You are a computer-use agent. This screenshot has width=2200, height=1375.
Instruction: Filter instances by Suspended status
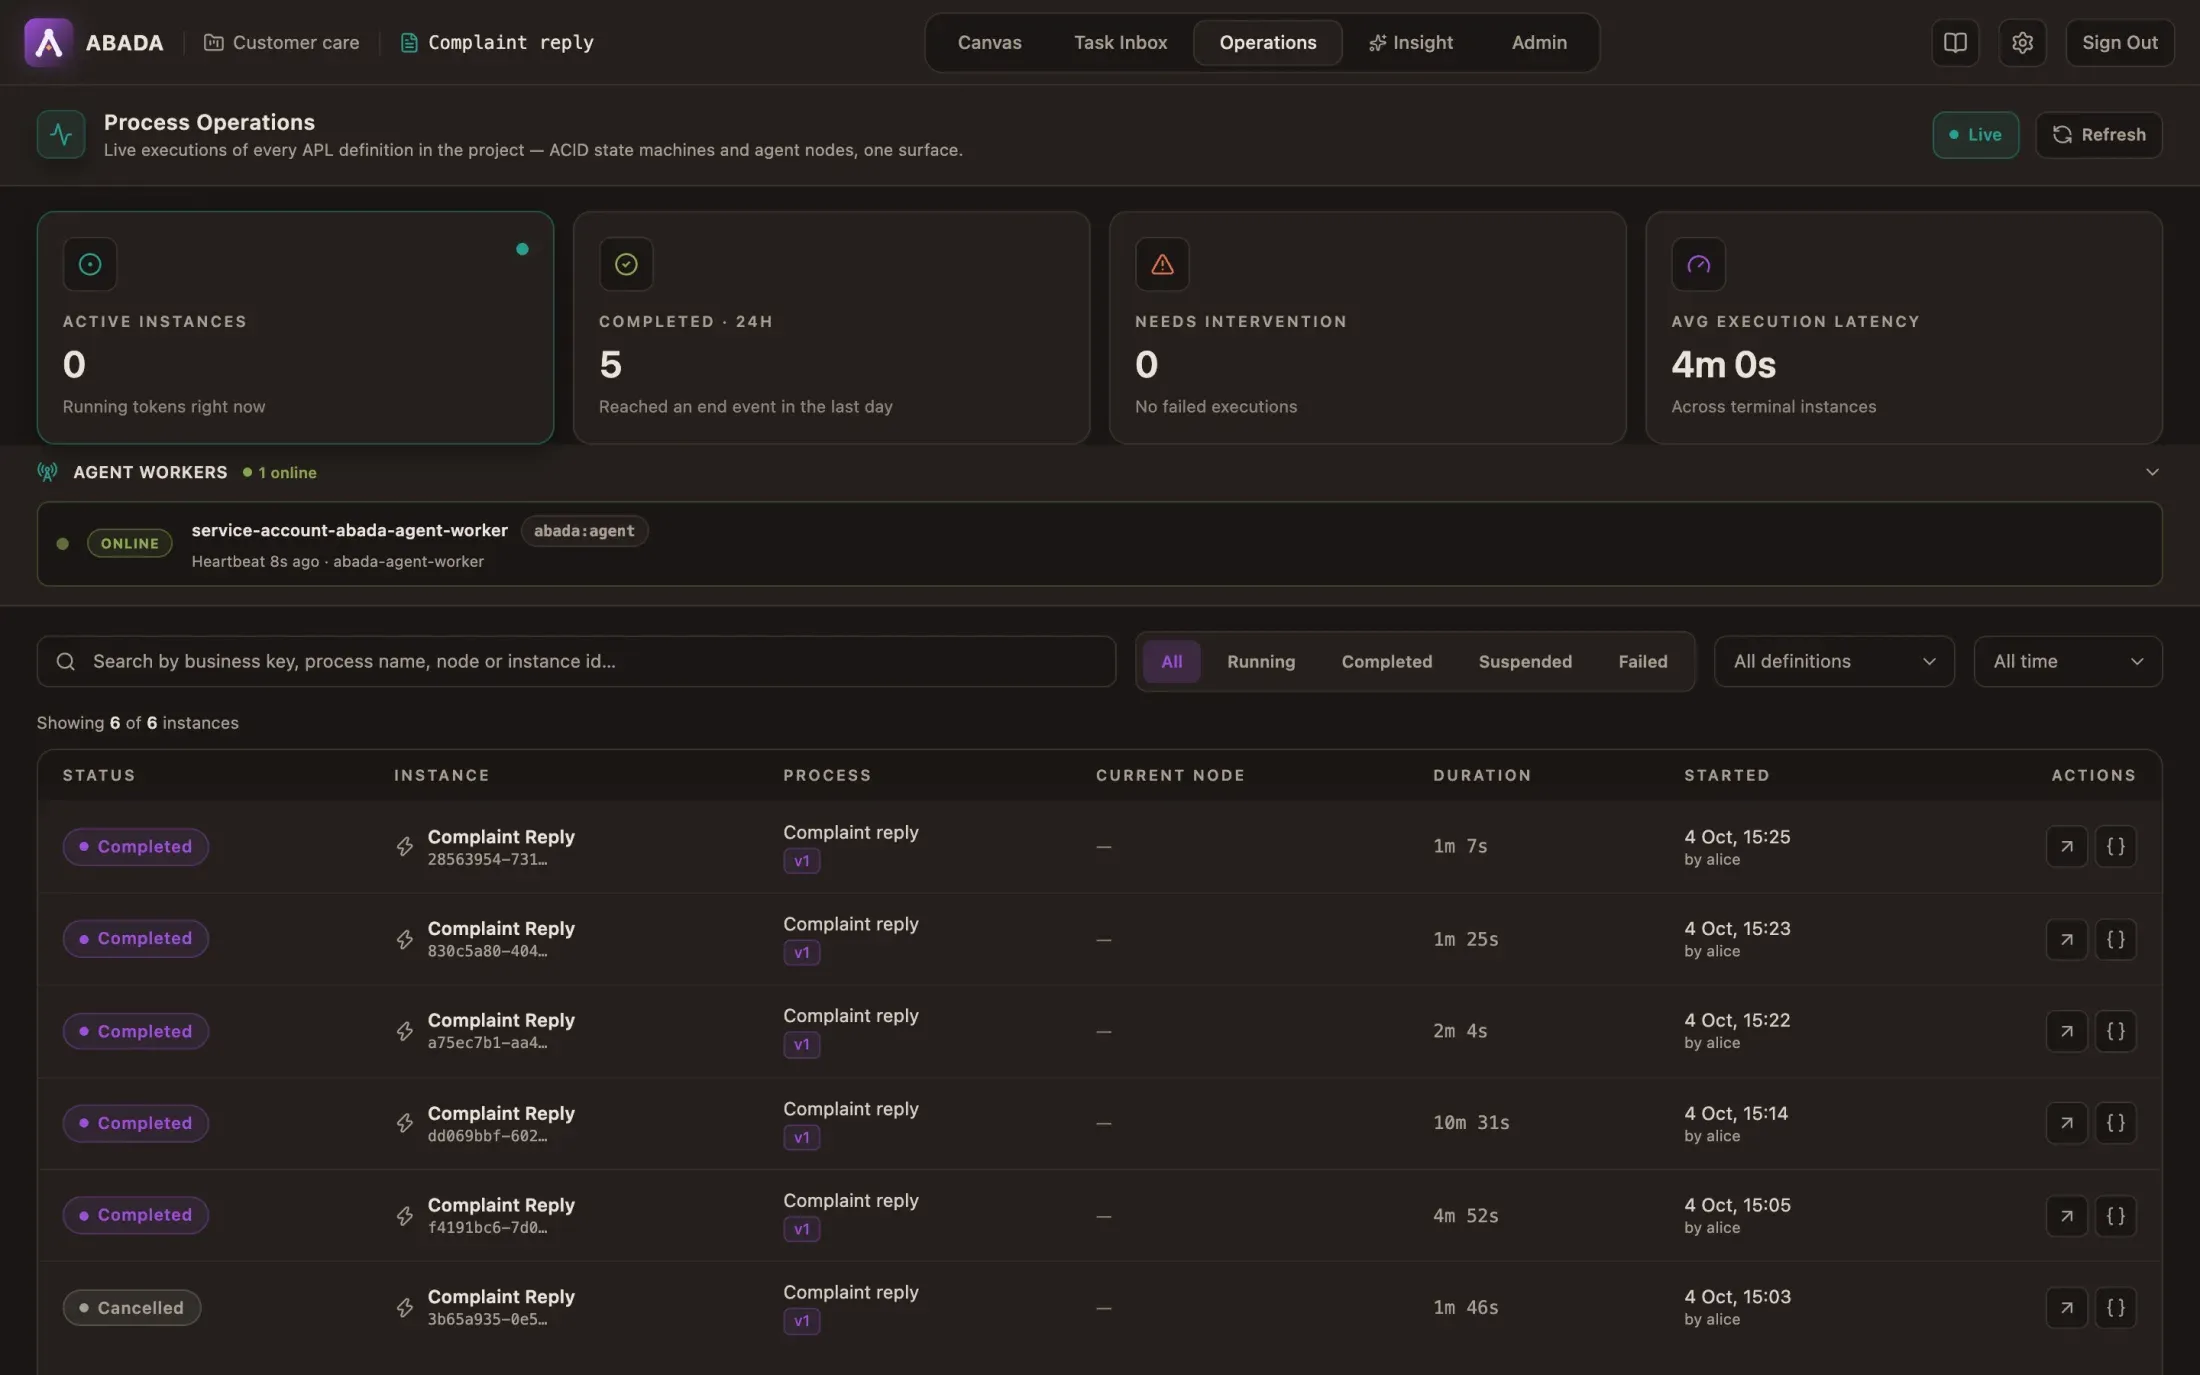tap(1524, 661)
